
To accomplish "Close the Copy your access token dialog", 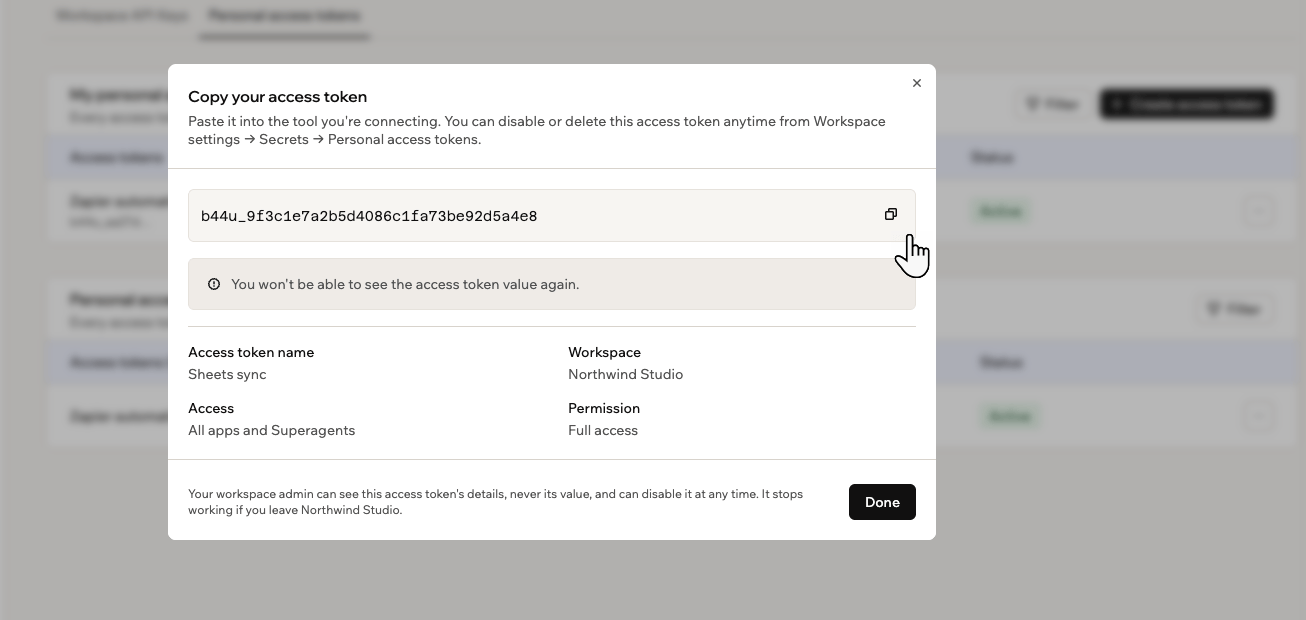I will (x=917, y=83).
